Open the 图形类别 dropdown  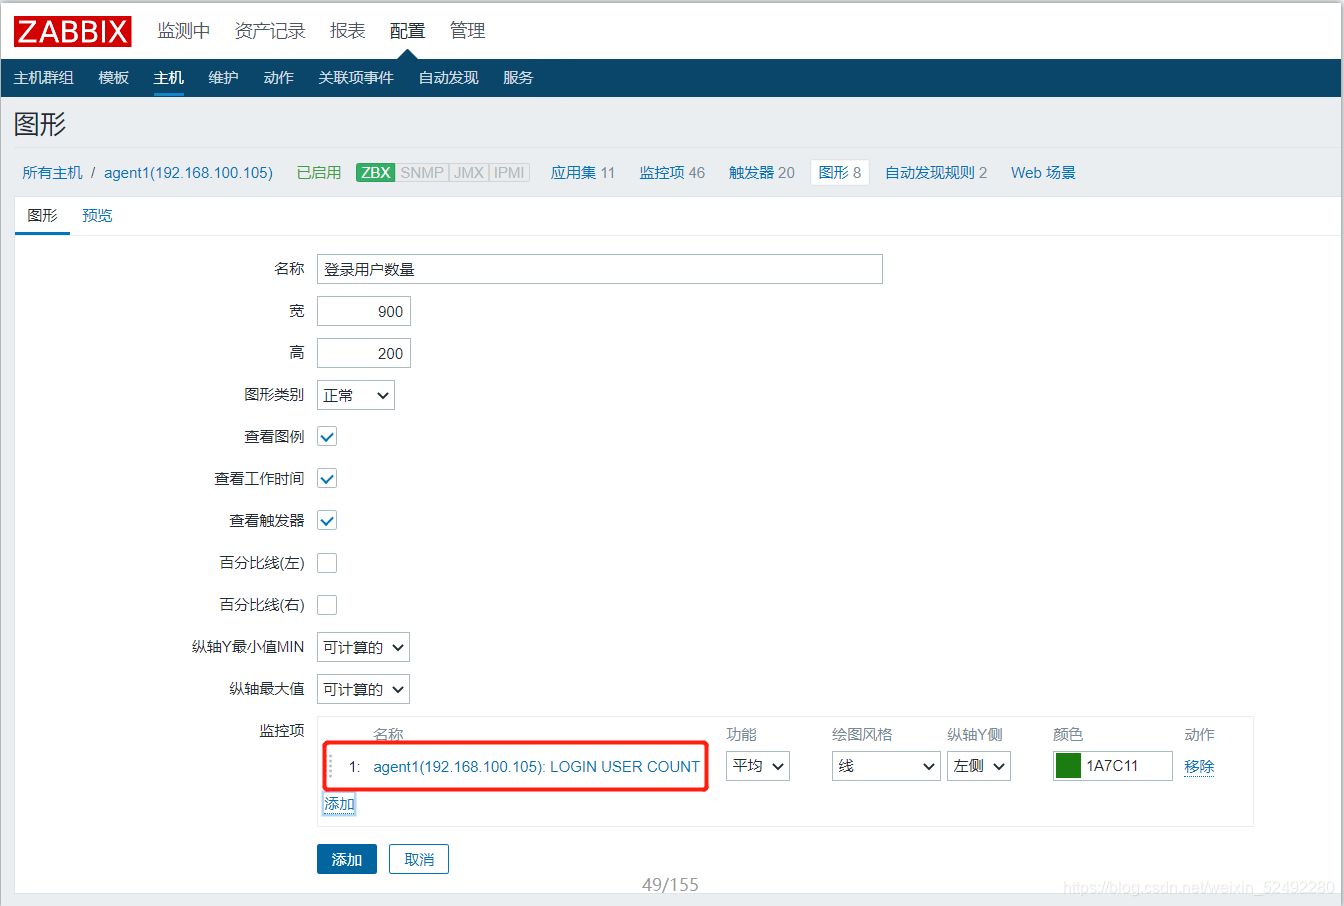pyautogui.click(x=356, y=395)
